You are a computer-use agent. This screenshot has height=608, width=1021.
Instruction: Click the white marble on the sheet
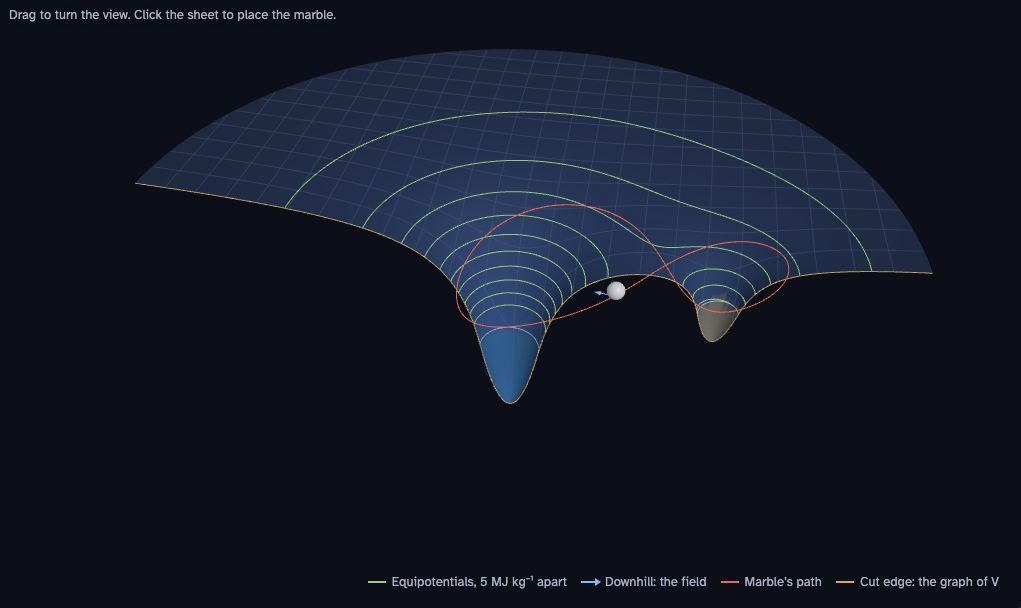[616, 290]
